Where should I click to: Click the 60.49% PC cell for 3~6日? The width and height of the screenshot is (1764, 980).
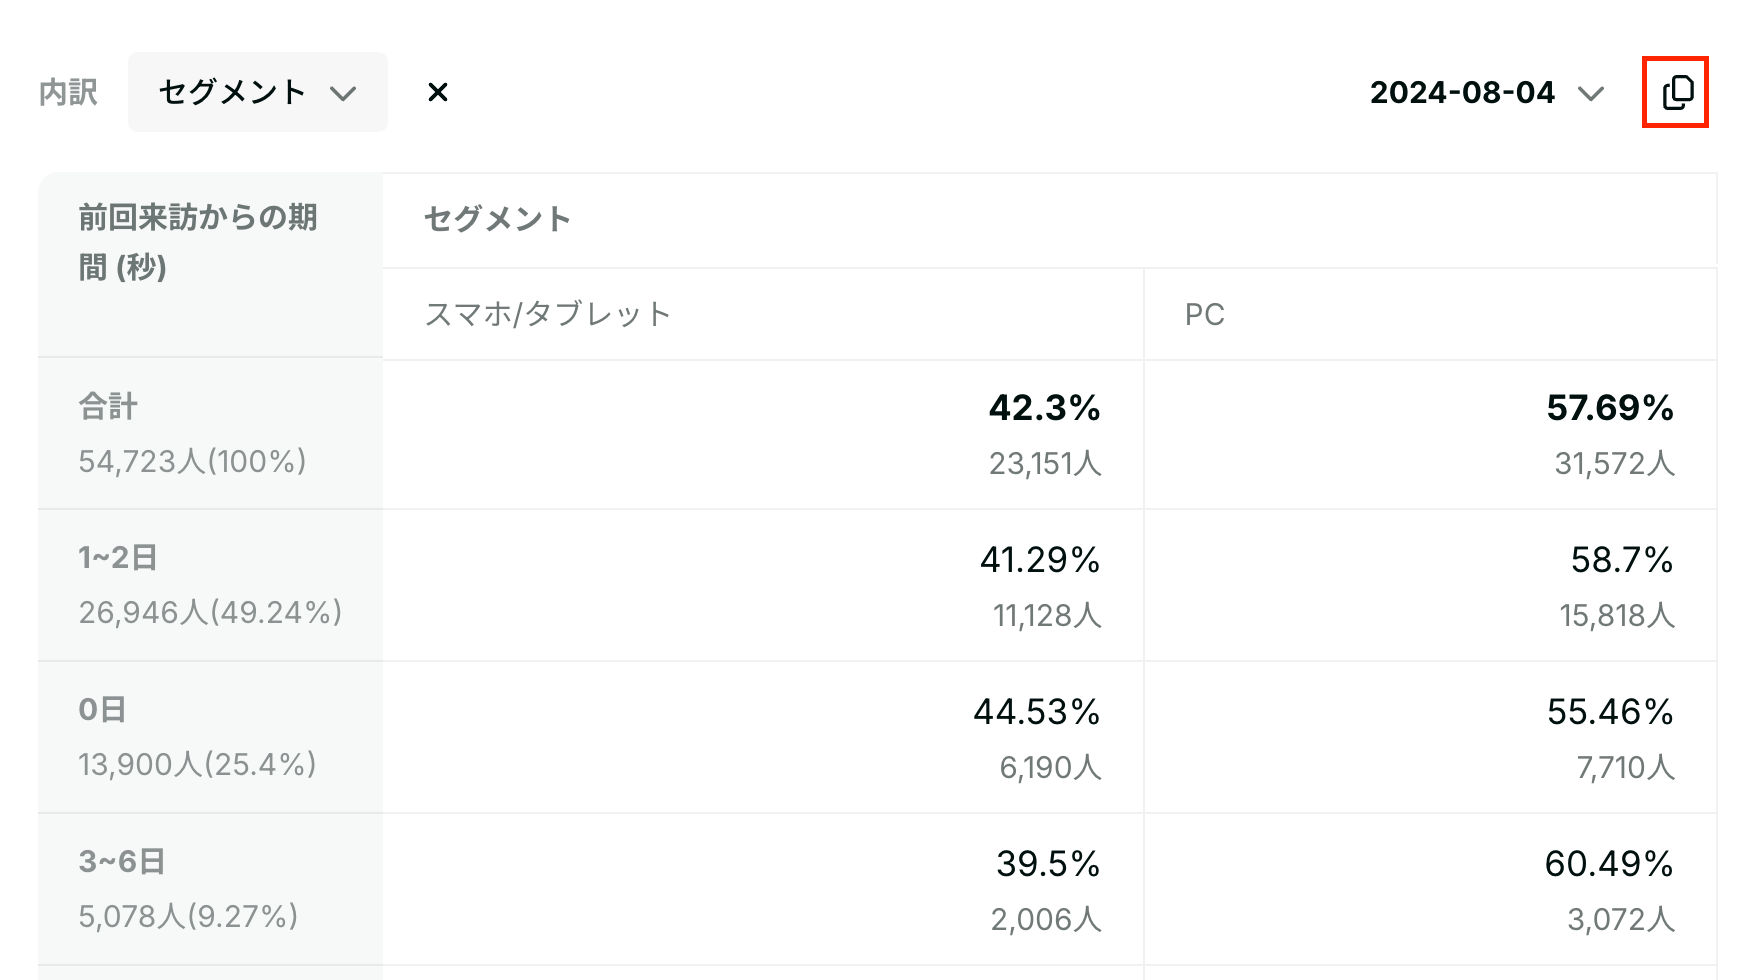pyautogui.click(x=1609, y=864)
